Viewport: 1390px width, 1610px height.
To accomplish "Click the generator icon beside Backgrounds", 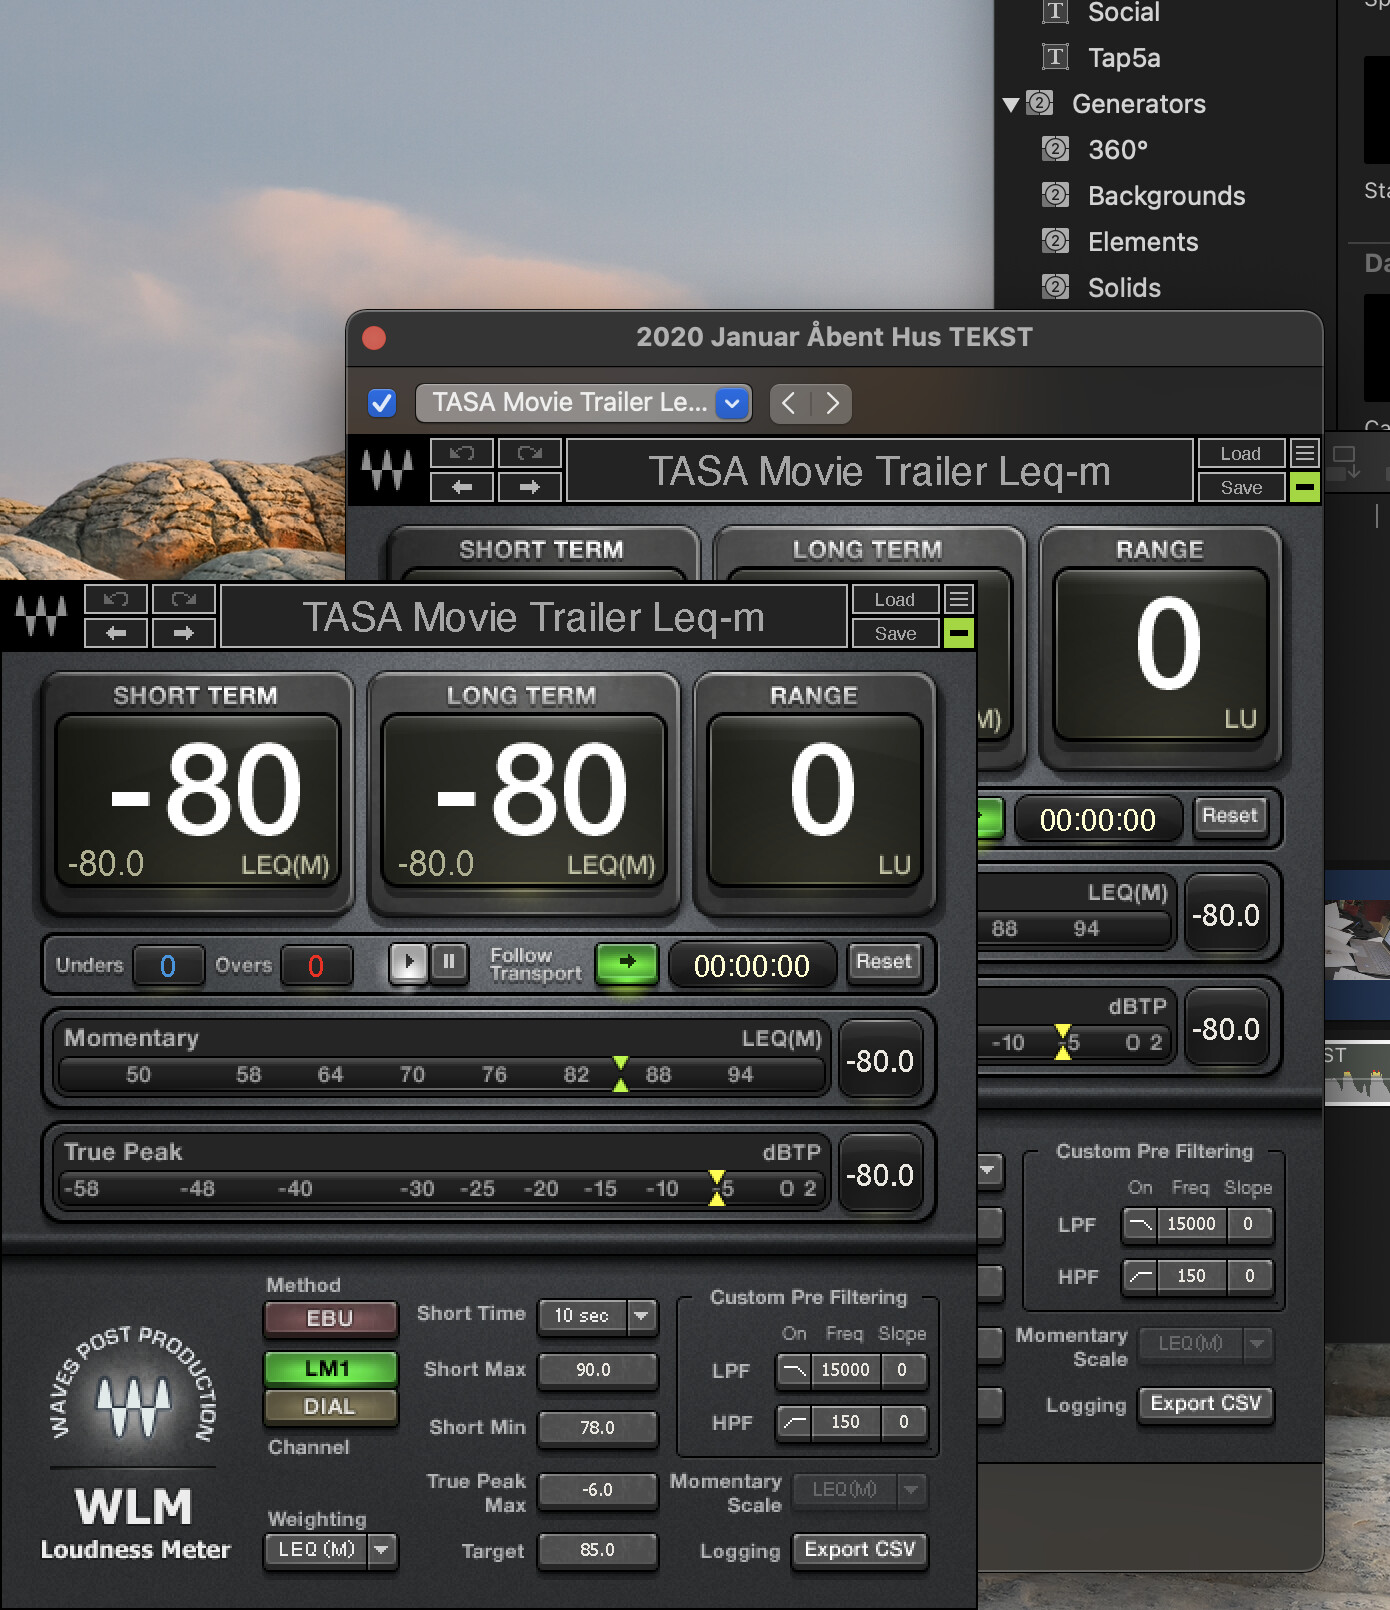I will tap(1055, 195).
